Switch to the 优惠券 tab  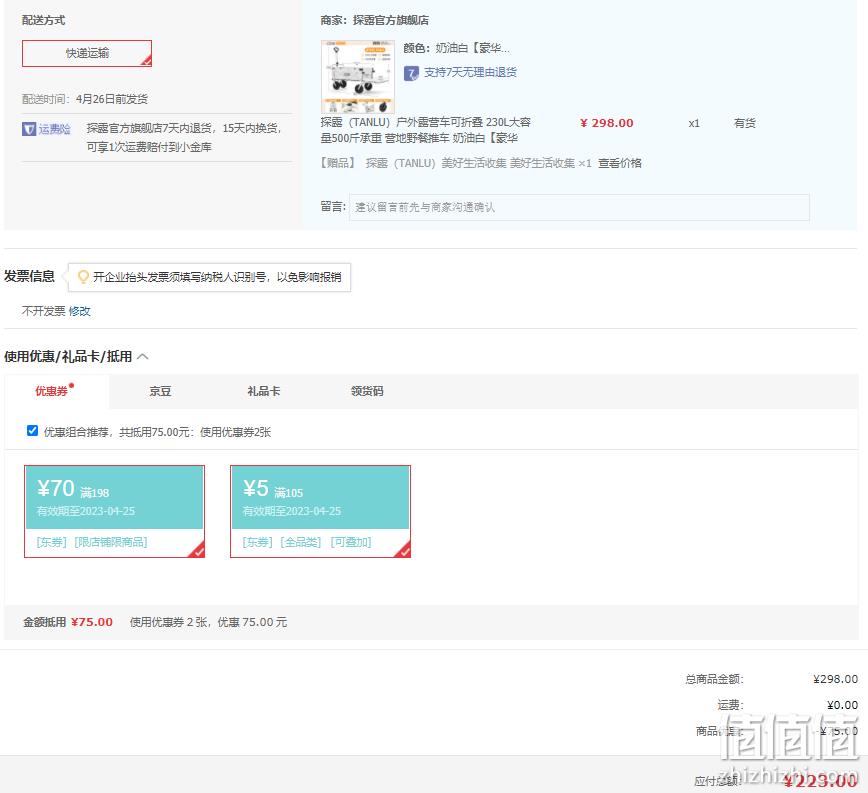[x=51, y=391]
